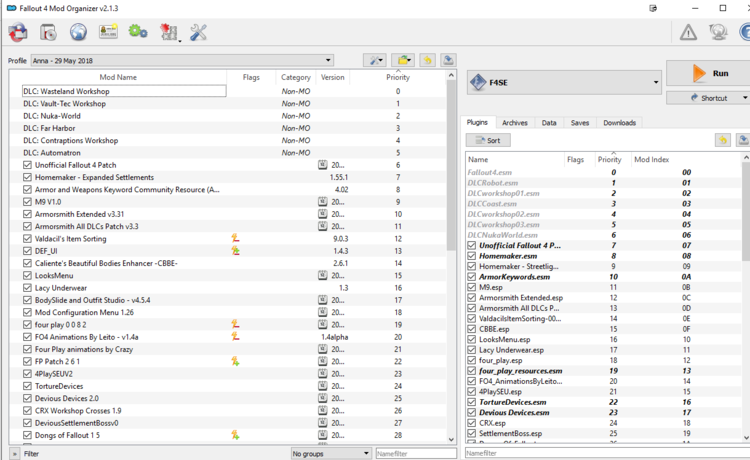The height and width of the screenshot is (460, 750).
Task: Sort mods by Priority column header
Action: 398,77
